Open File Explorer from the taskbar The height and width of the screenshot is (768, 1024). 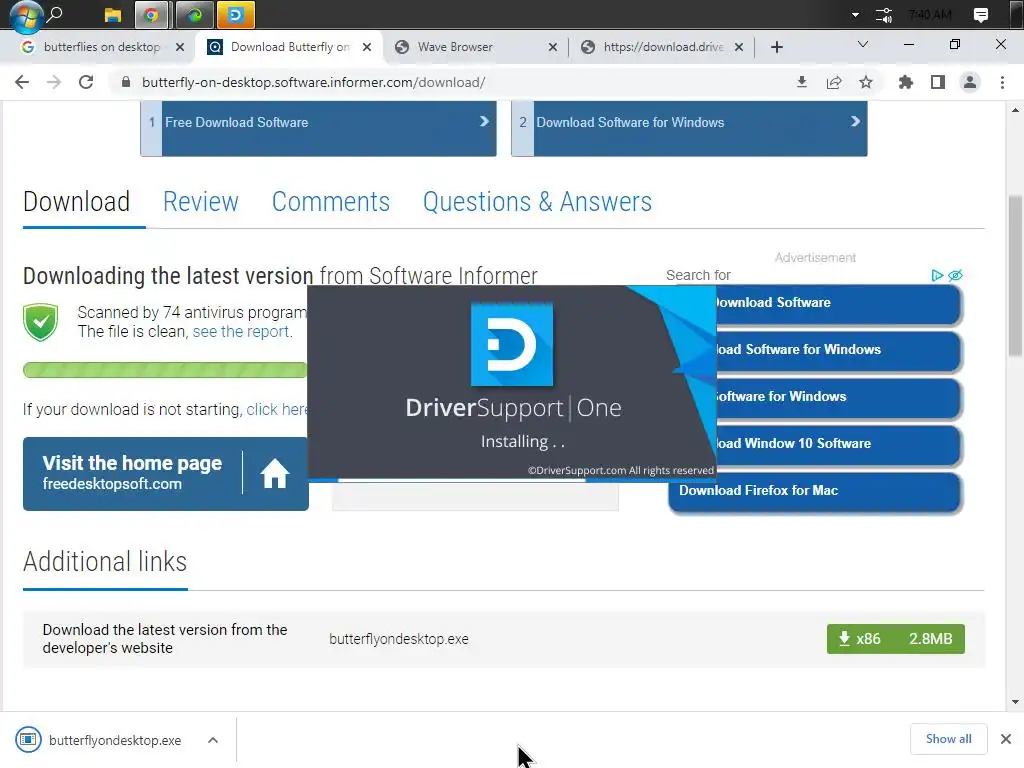(x=112, y=14)
